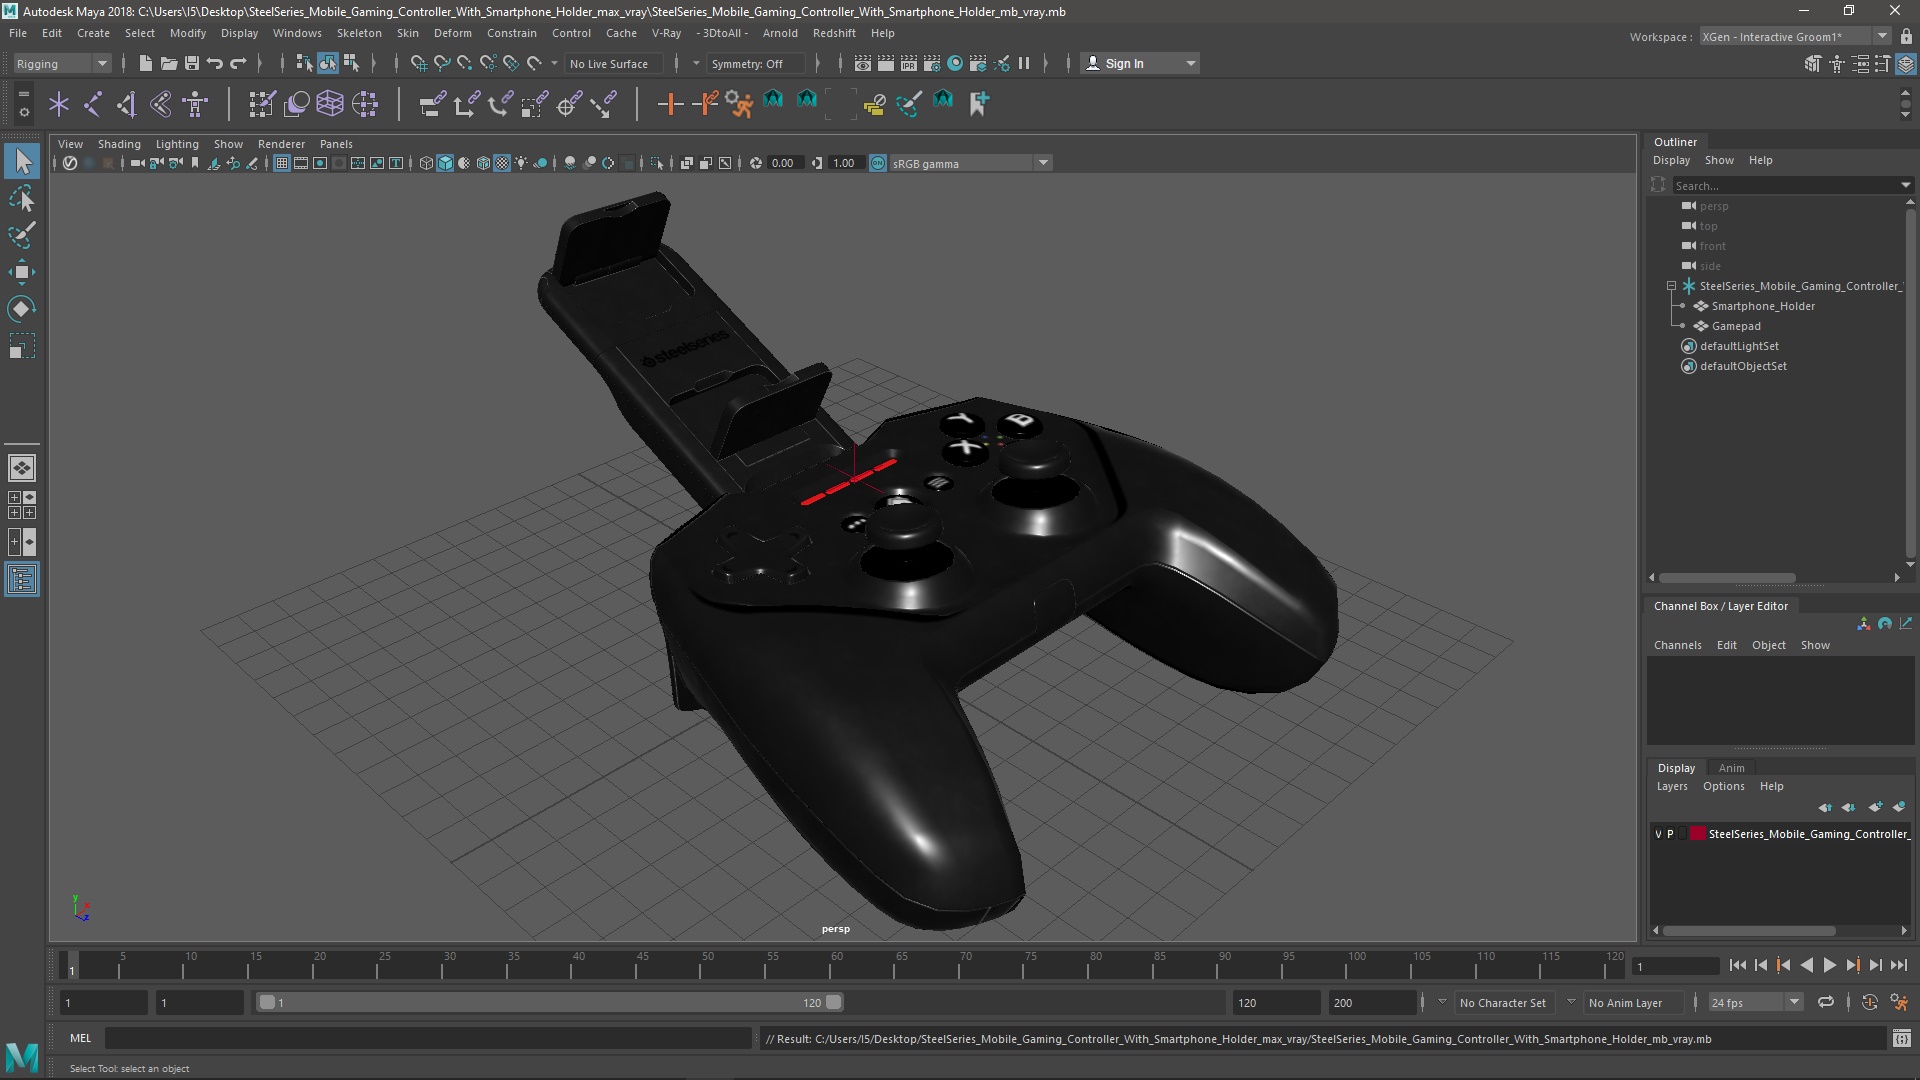This screenshot has height=1080, width=1920.
Task: Select the Single Pane layout icon
Action: click(x=22, y=467)
